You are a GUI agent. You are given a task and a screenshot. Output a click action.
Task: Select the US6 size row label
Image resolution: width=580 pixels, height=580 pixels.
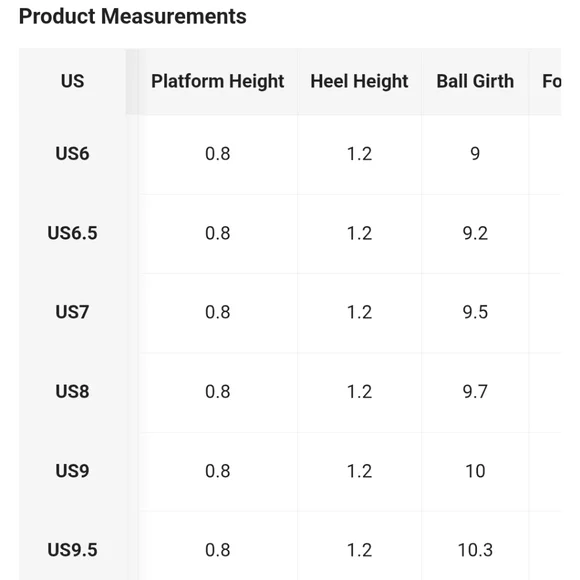[72, 154]
